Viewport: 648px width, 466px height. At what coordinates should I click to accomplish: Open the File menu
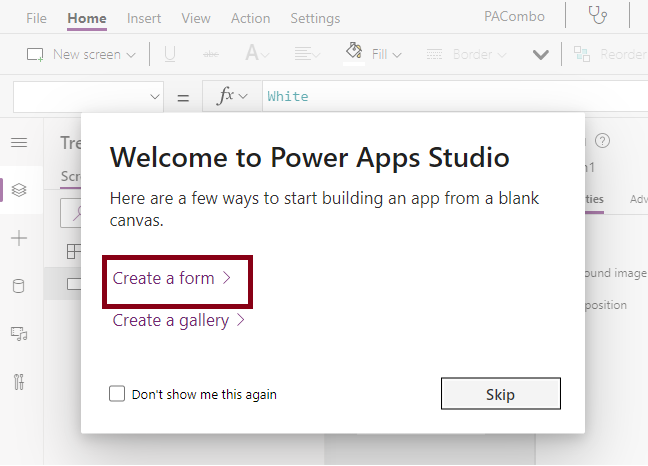click(x=36, y=18)
